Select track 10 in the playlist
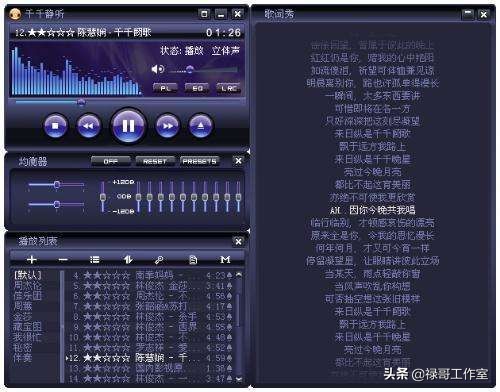 pyautogui.click(x=150, y=337)
